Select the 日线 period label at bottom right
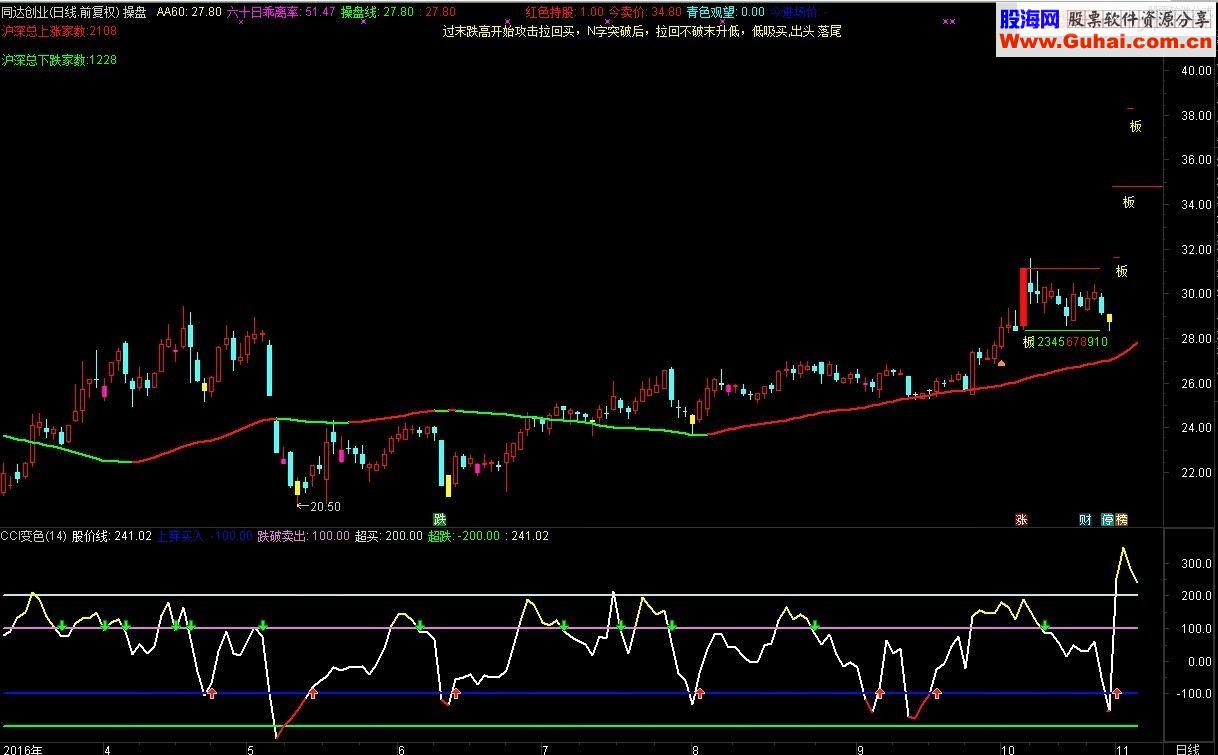This screenshot has width=1218, height=755. coord(1187,748)
